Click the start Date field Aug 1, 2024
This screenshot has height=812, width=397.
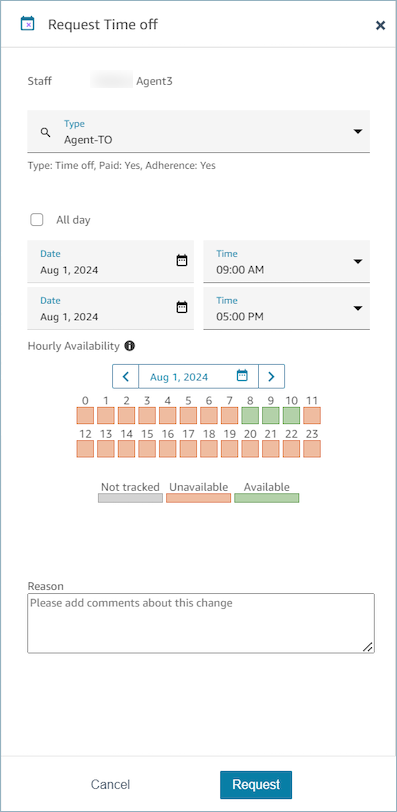point(110,262)
